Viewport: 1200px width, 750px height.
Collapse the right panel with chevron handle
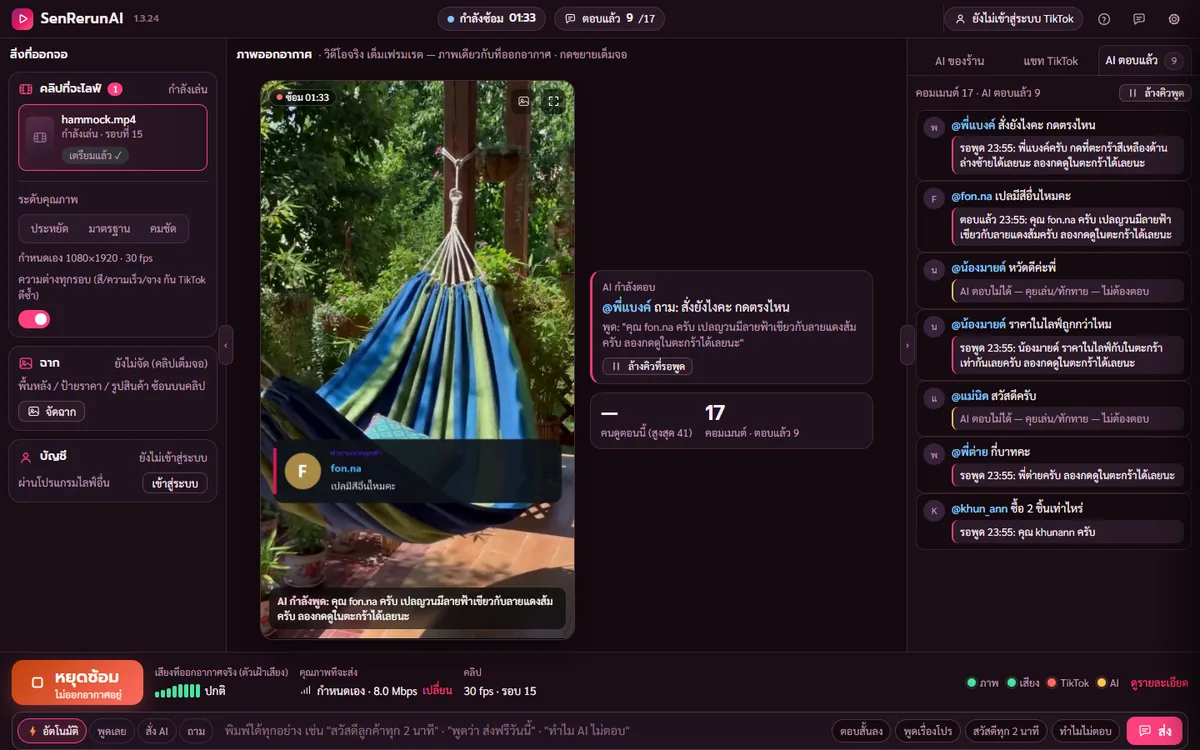907,345
